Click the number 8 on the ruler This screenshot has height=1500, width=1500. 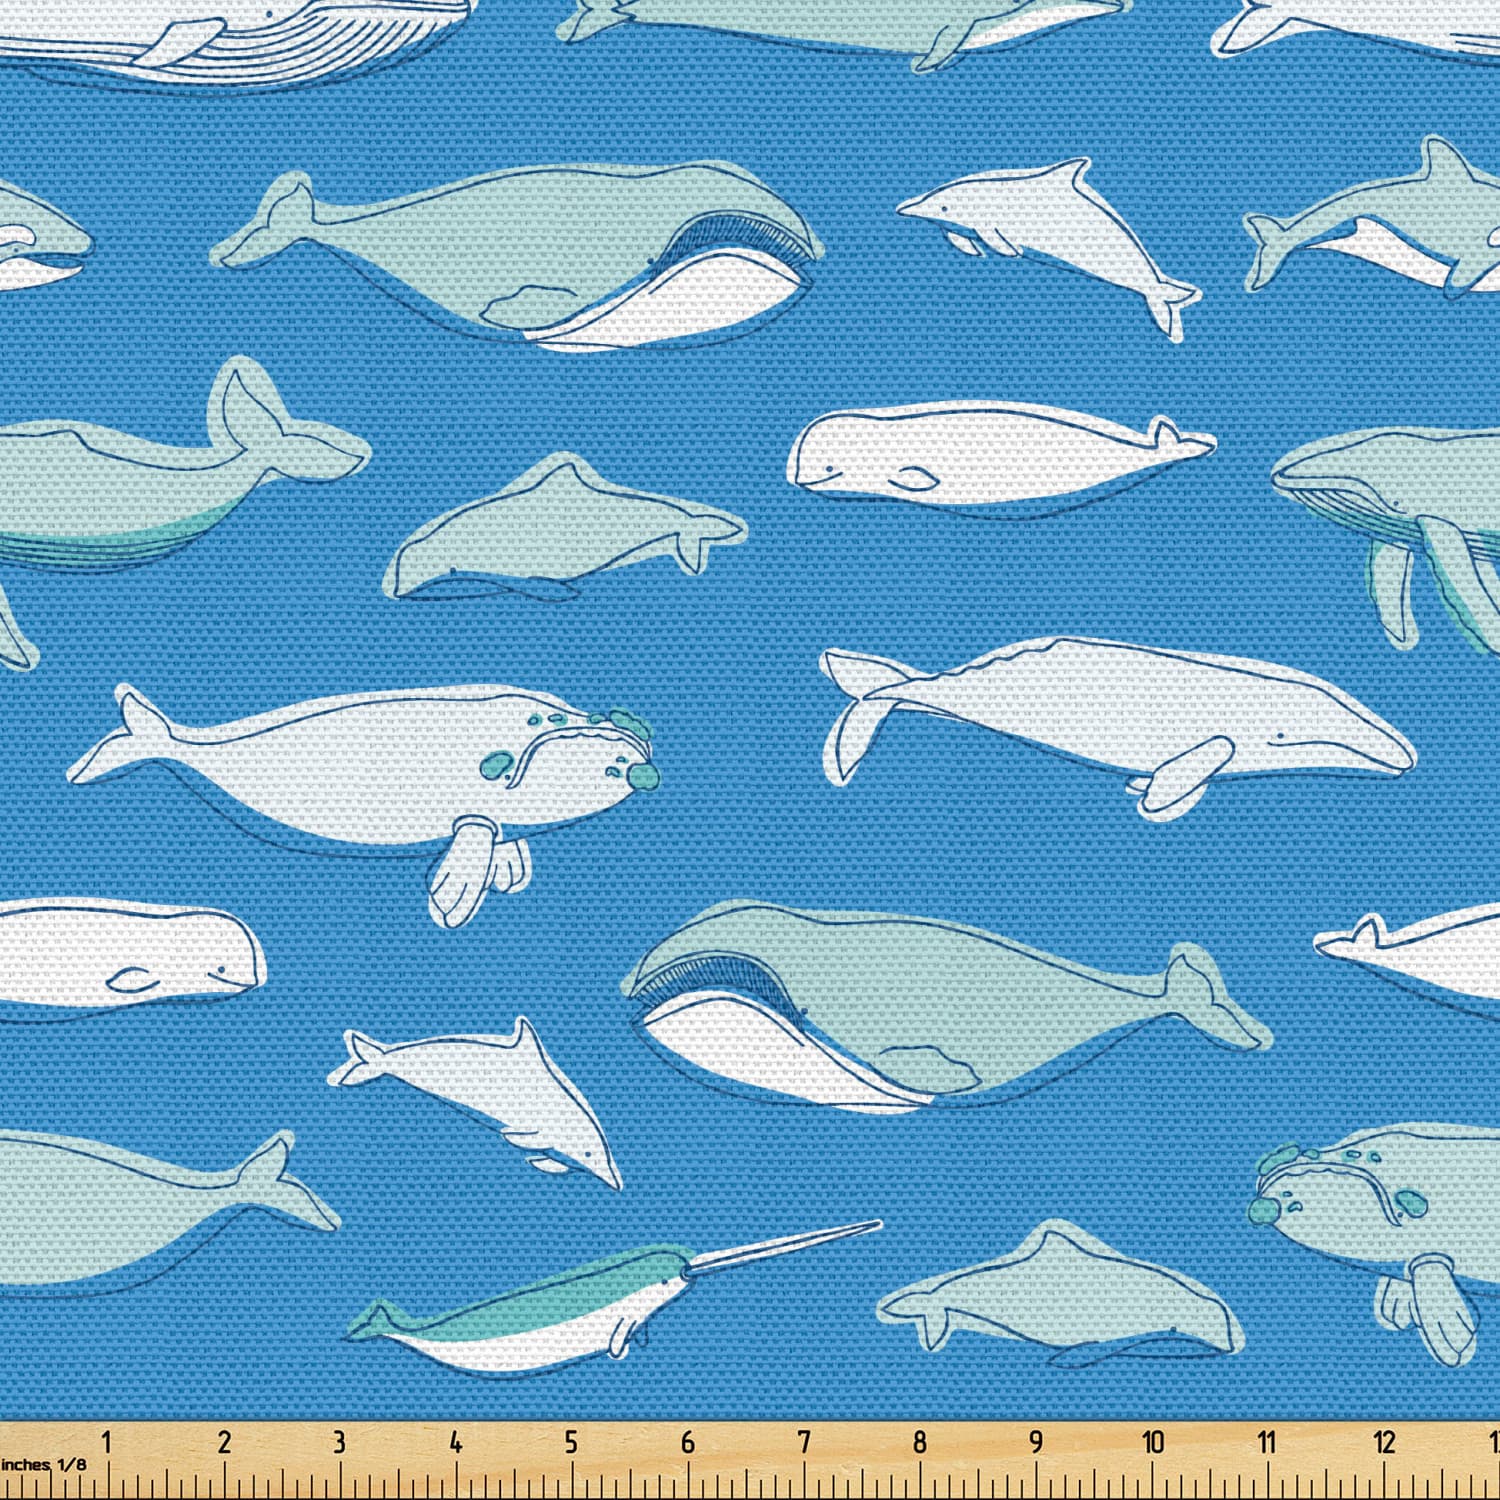pos(920,1442)
